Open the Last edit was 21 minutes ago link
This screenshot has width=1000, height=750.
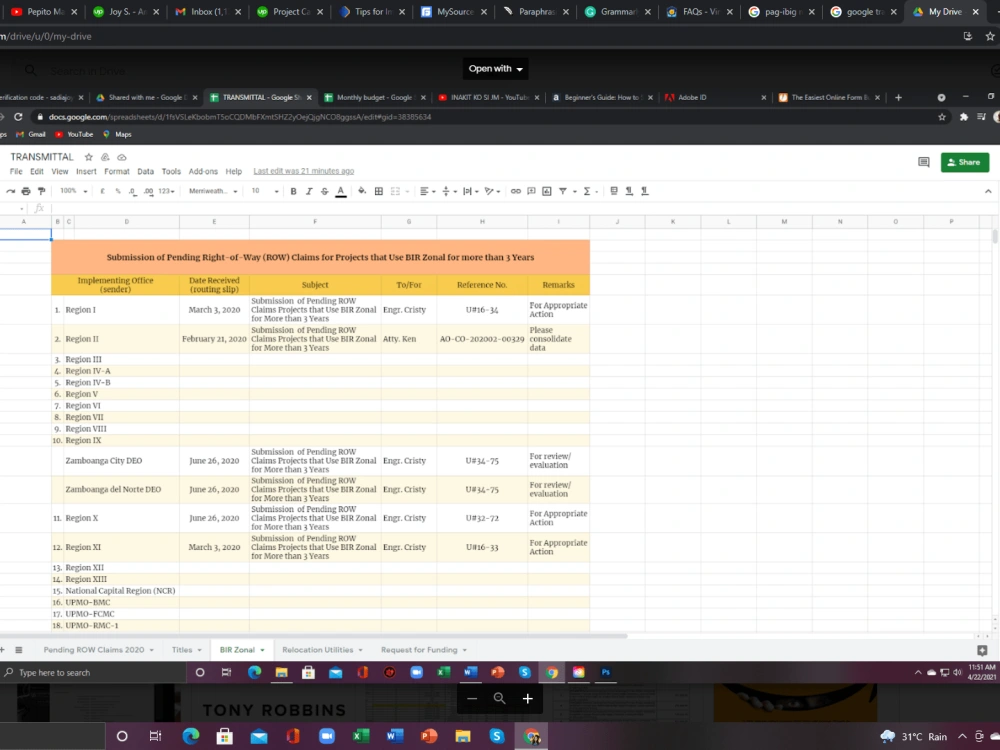[x=304, y=172]
